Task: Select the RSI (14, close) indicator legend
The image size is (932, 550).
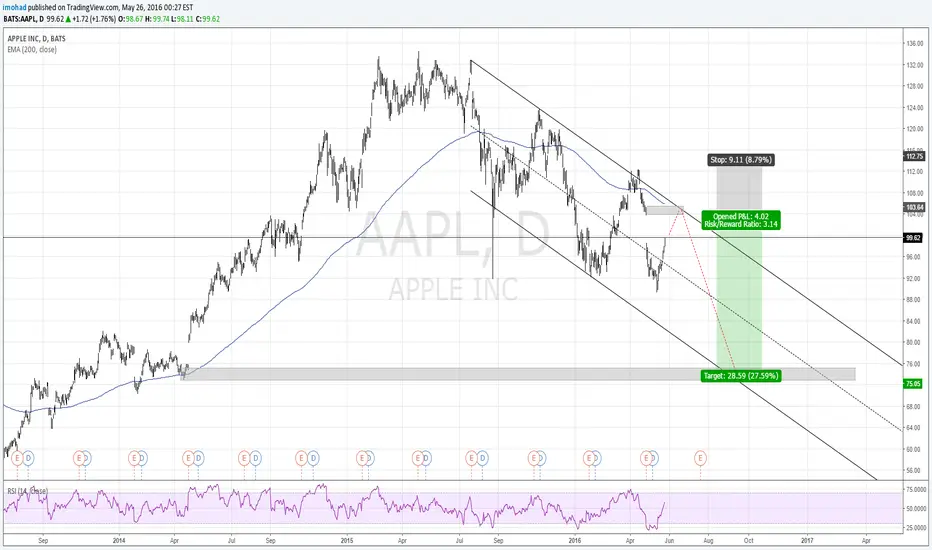Action: click(27, 491)
